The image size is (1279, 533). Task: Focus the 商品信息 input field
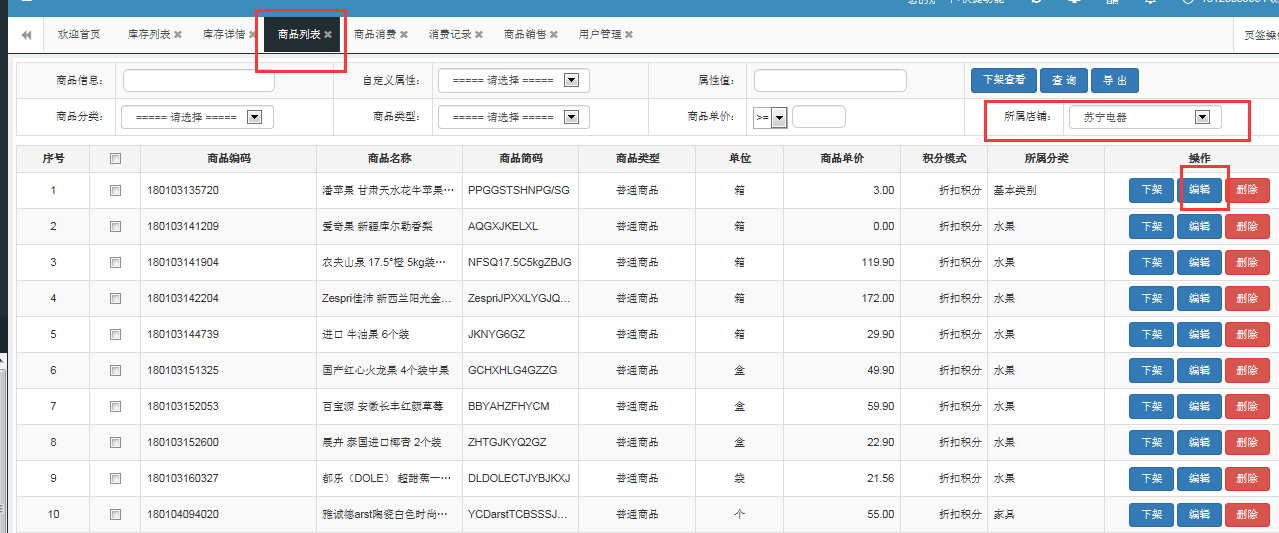(198, 81)
